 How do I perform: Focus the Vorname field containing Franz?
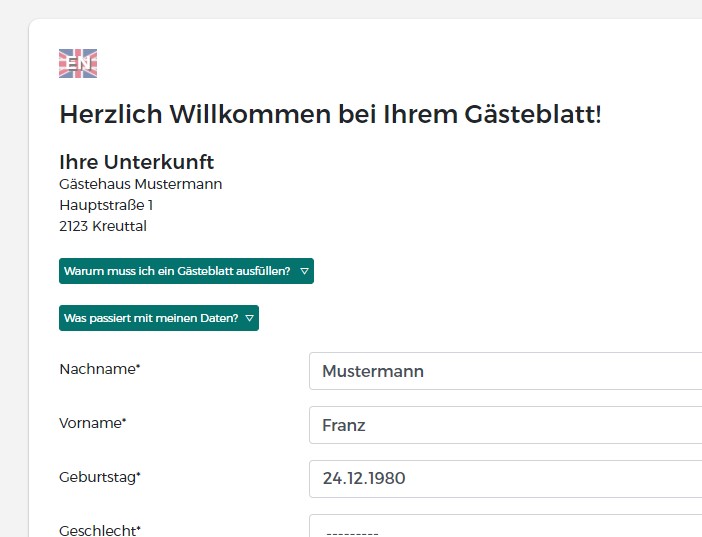(505, 425)
